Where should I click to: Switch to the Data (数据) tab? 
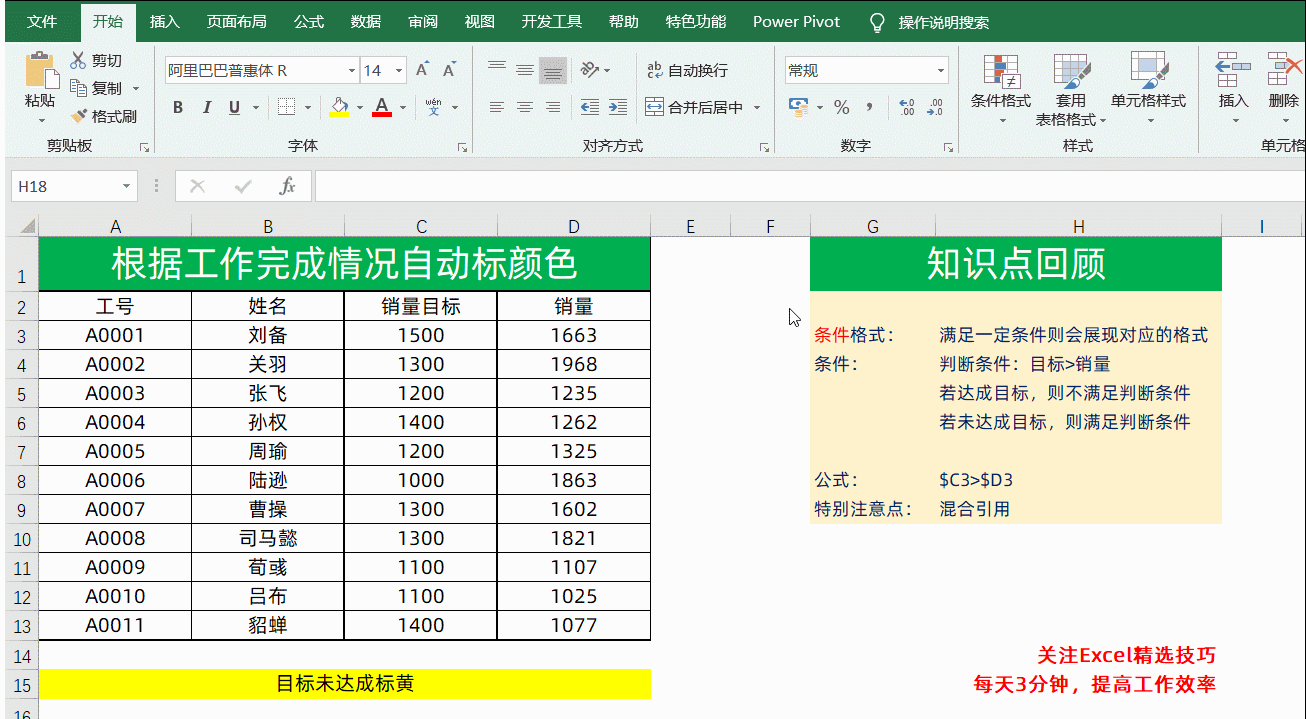click(366, 21)
